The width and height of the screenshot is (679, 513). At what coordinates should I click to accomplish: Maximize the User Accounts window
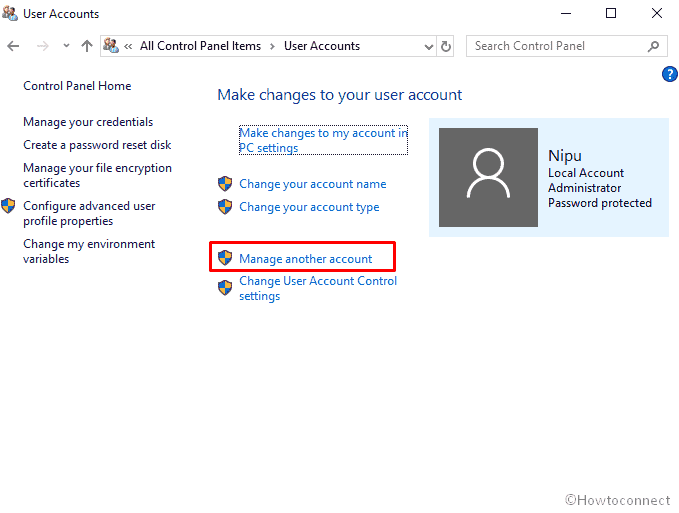(x=611, y=13)
